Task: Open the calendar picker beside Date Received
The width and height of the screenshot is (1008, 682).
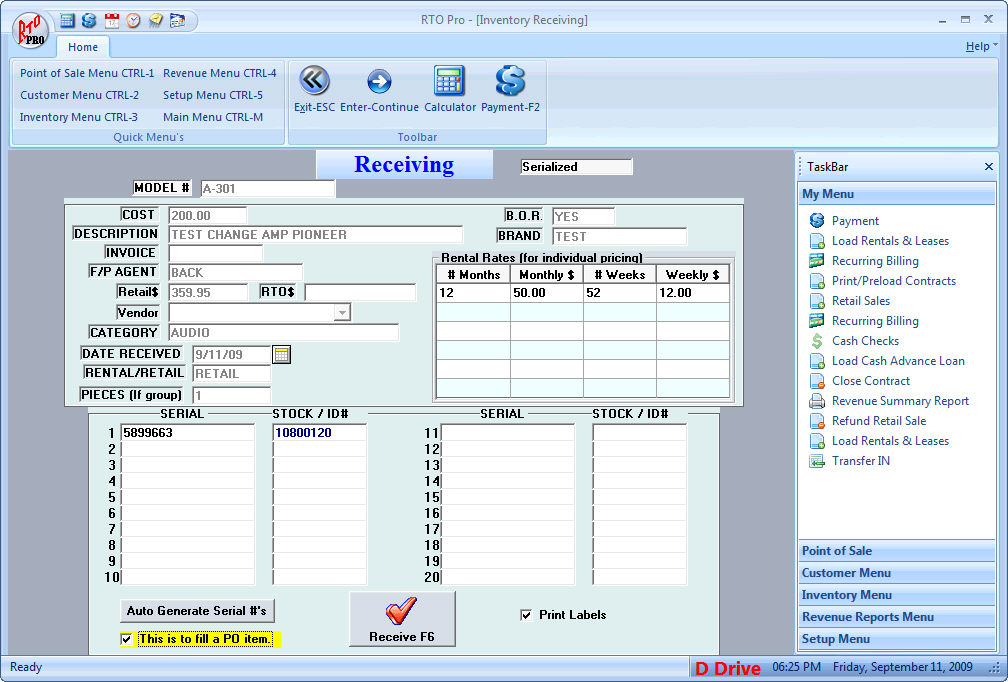Action: pos(281,354)
